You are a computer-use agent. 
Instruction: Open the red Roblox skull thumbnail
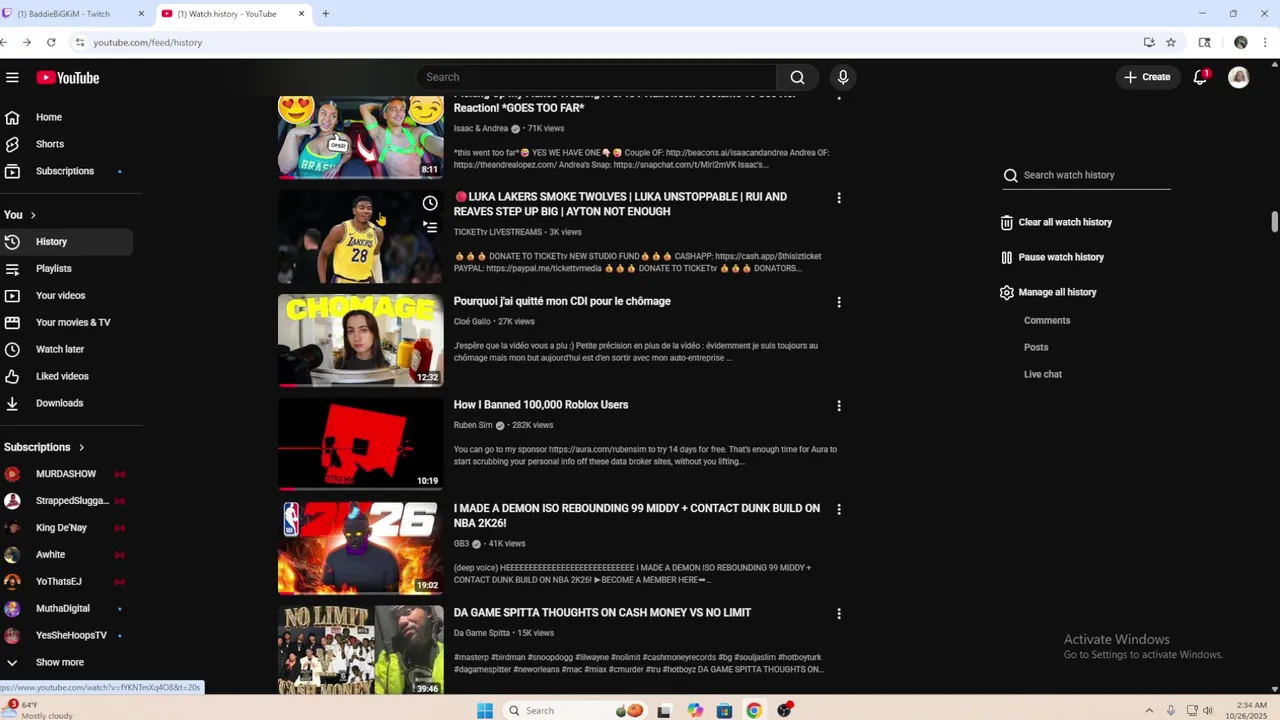[x=361, y=444]
